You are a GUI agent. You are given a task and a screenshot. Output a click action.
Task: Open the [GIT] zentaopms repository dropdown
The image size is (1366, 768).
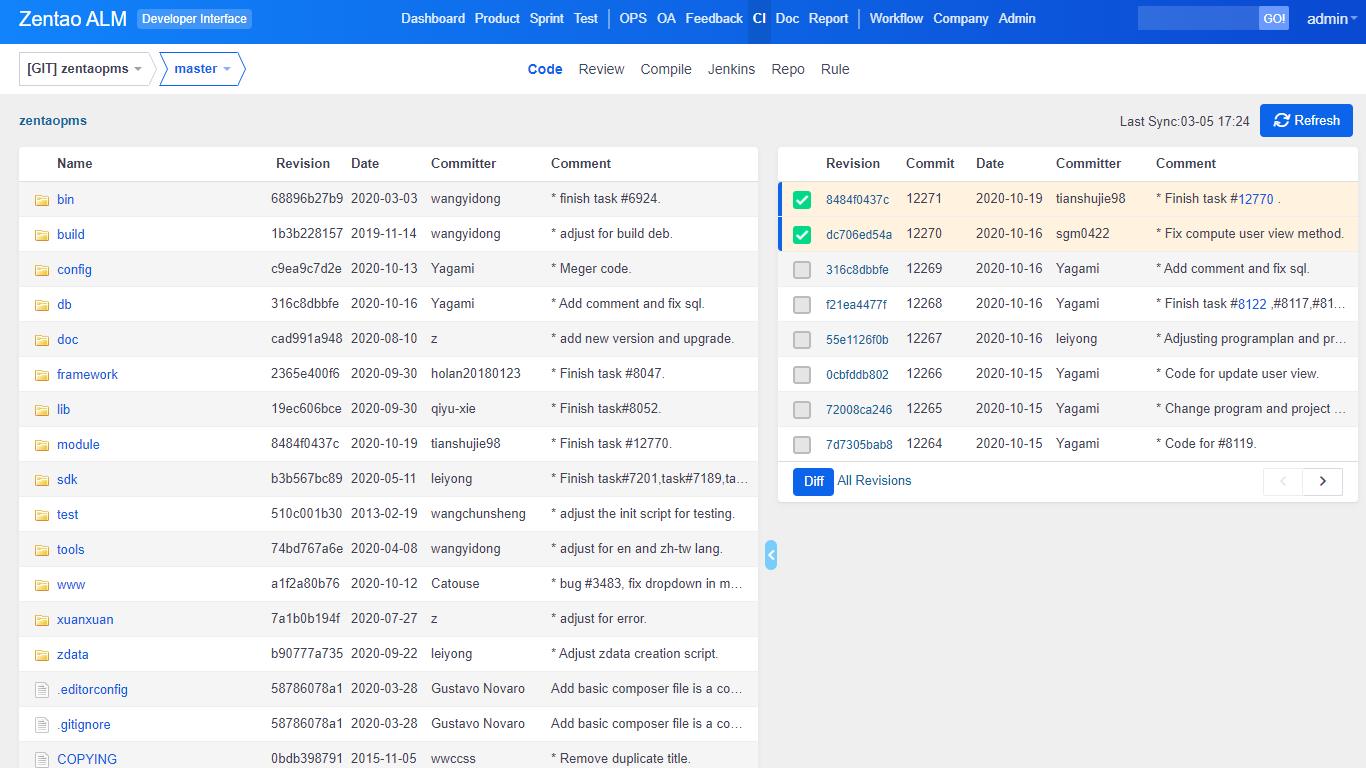click(x=86, y=69)
